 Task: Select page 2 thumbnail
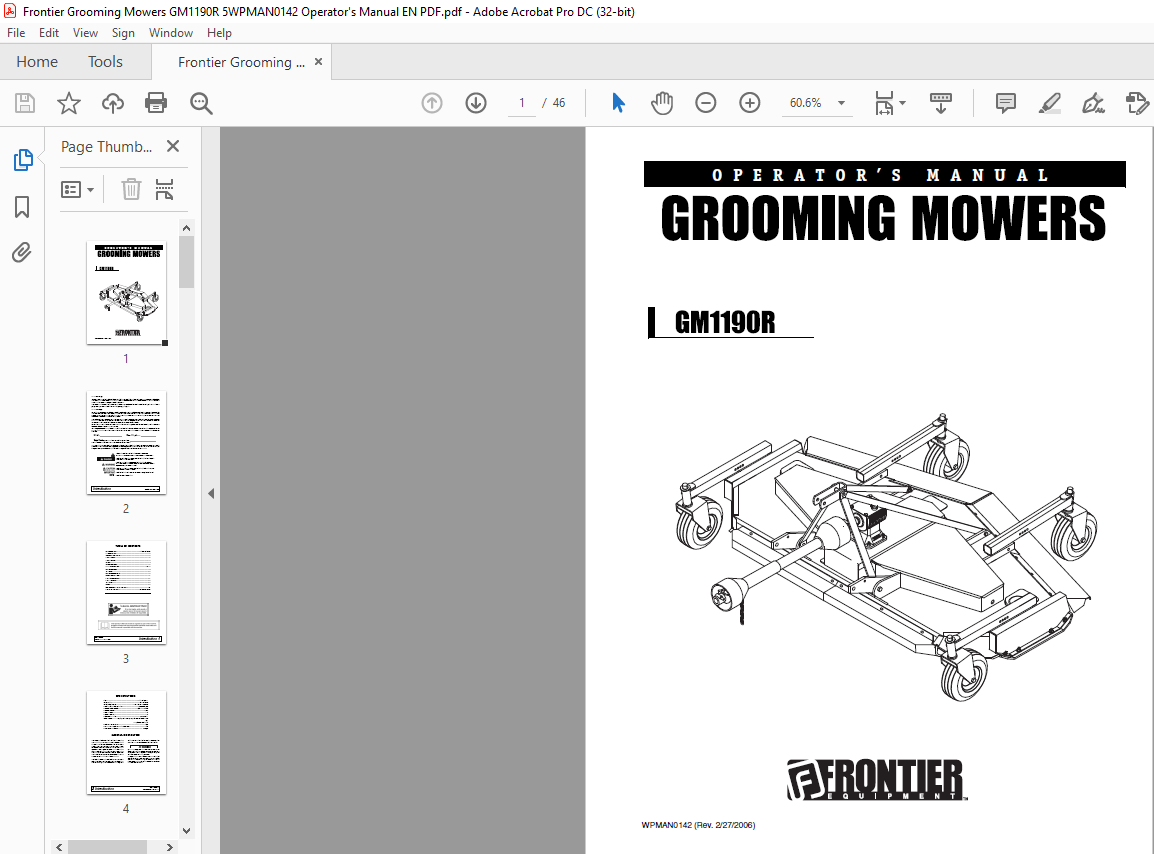(x=127, y=442)
